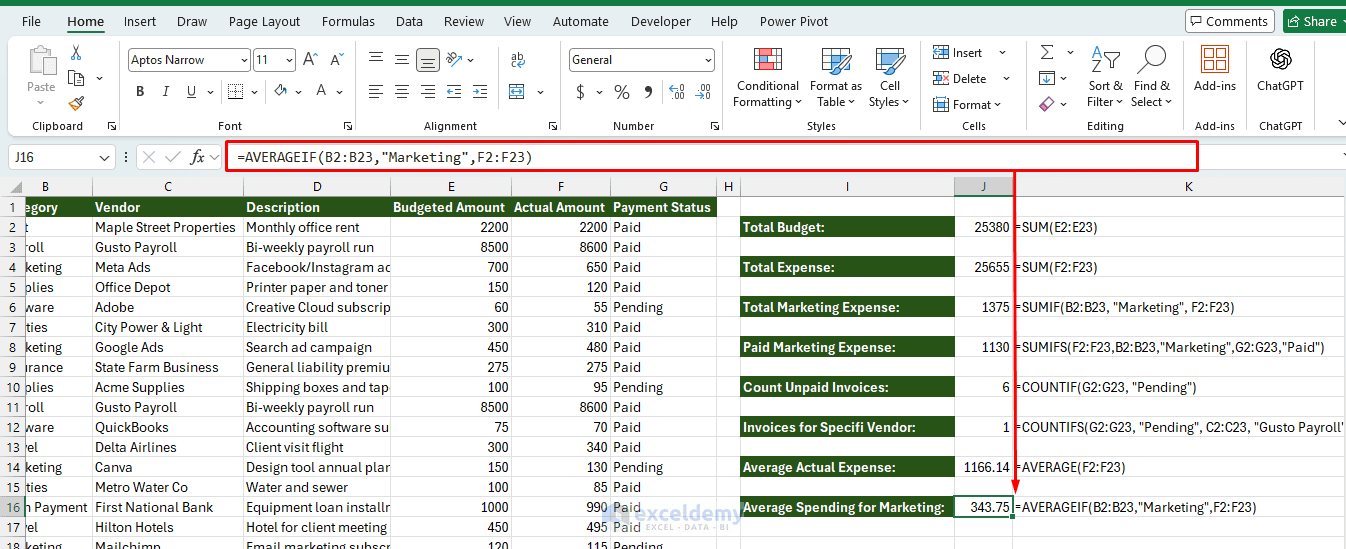Toggle Center alignment

pyautogui.click(x=402, y=92)
